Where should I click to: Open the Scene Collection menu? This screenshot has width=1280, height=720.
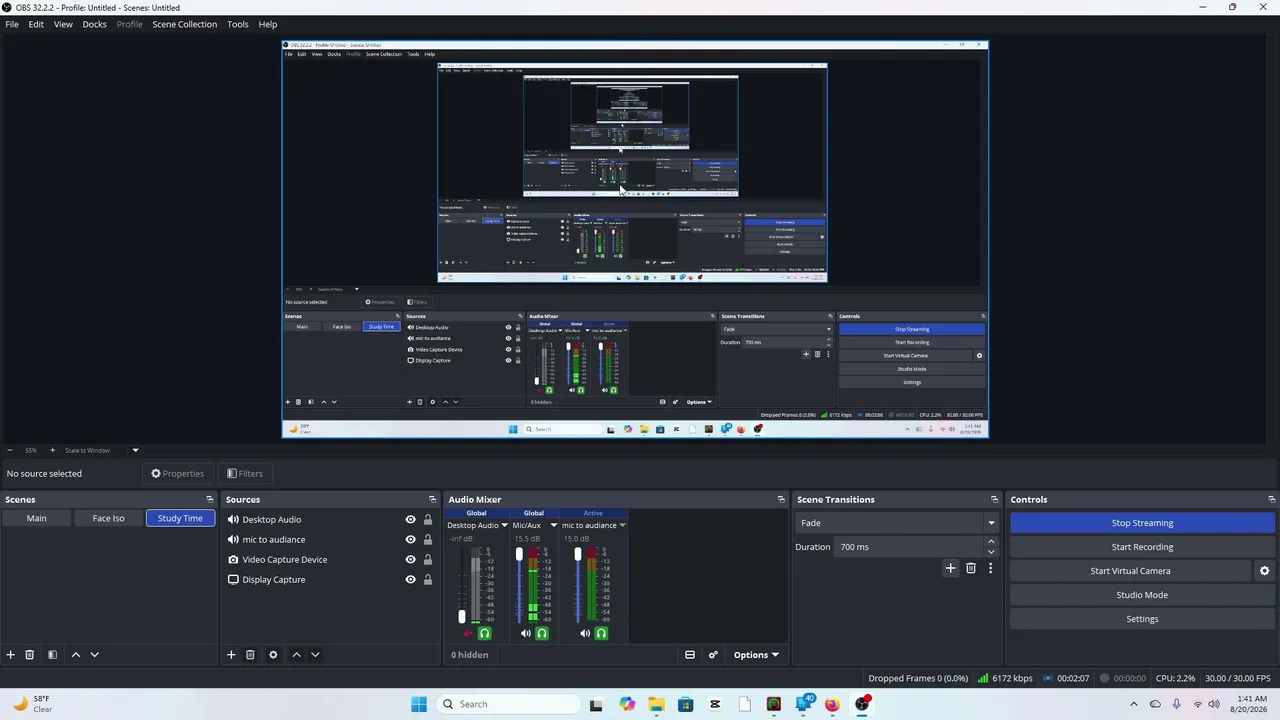click(184, 24)
